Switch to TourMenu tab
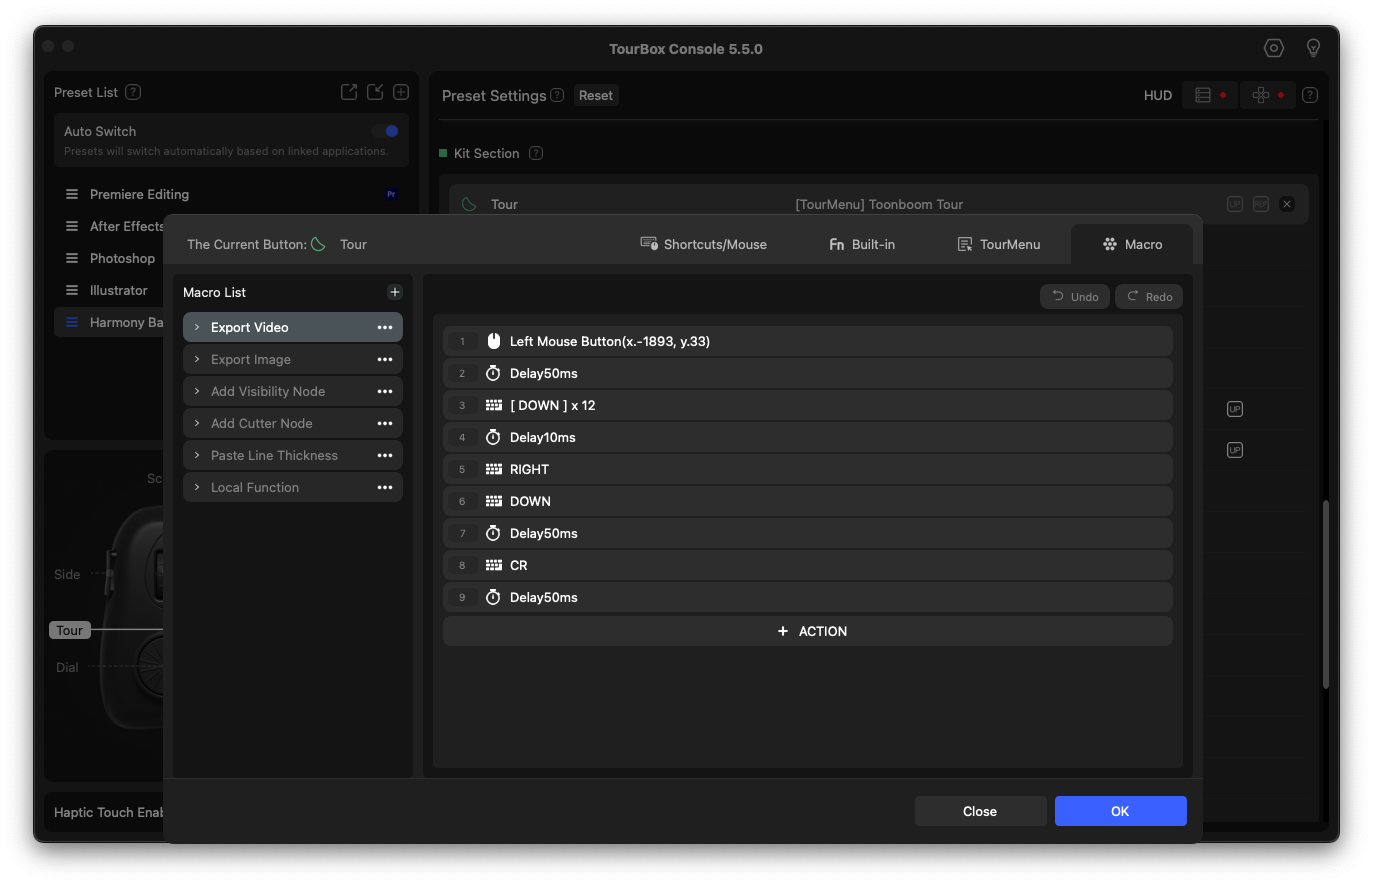 (x=999, y=244)
